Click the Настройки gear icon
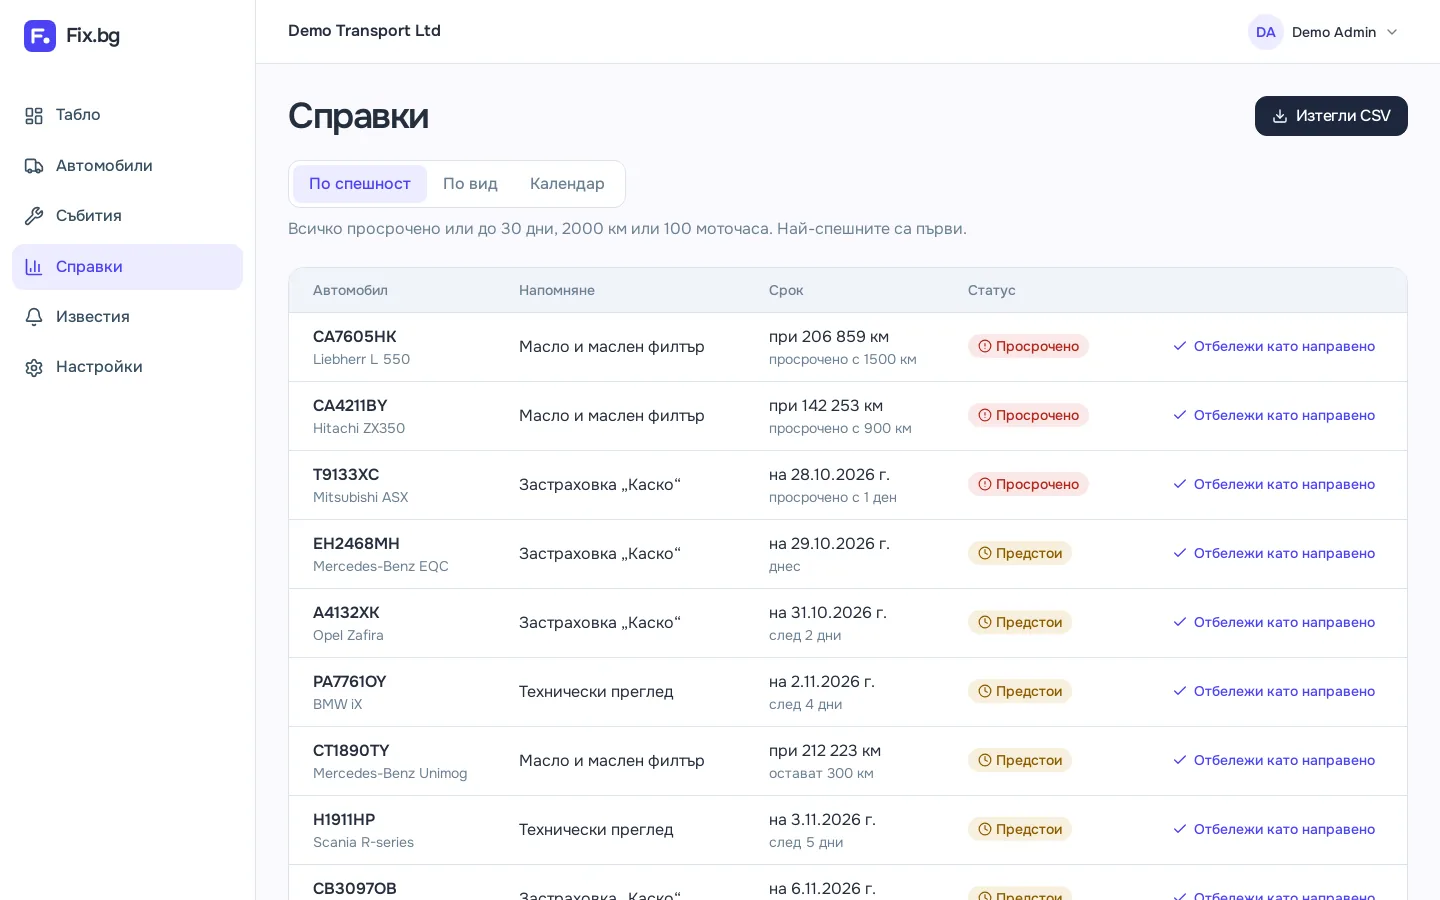 pos(34,367)
